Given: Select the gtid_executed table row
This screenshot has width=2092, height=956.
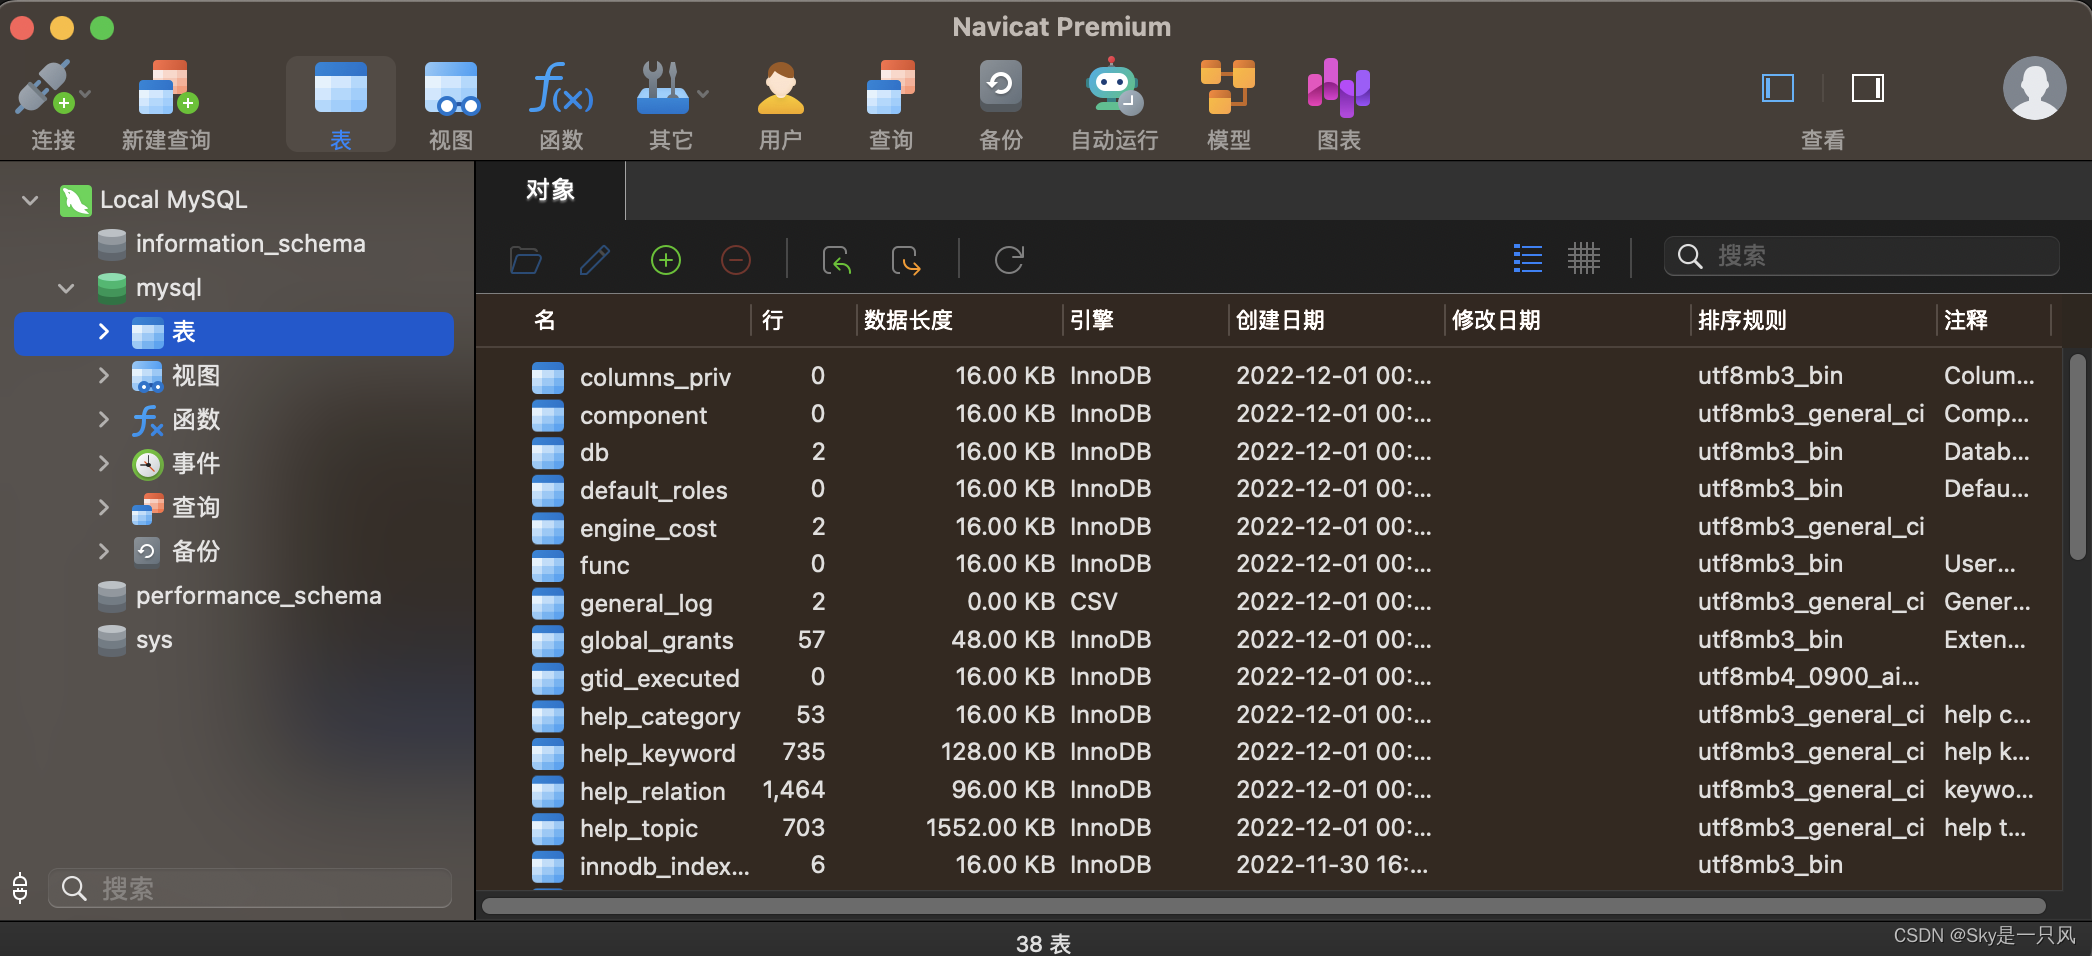Looking at the screenshot, I should click(1268, 677).
